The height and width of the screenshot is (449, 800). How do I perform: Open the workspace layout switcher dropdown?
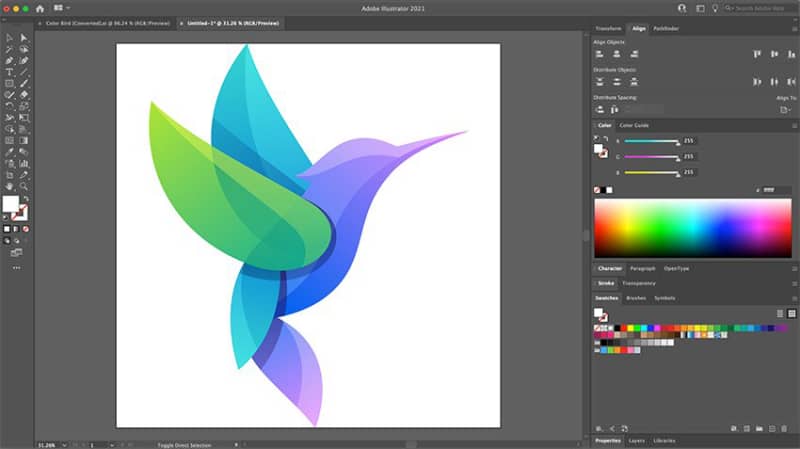[61, 8]
